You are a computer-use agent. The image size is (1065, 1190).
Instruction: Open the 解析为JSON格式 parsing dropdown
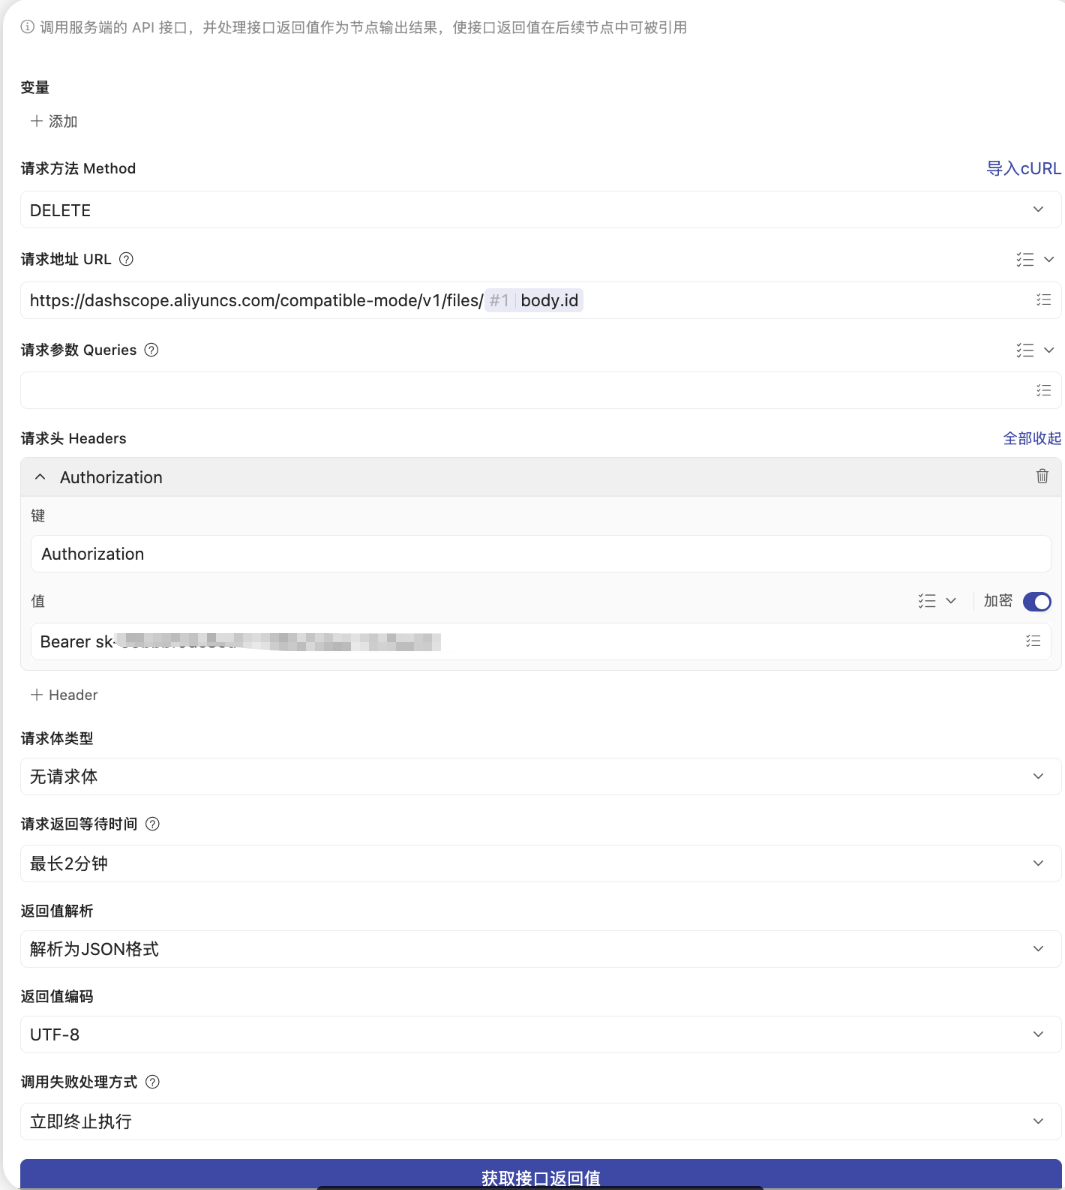click(x=540, y=949)
